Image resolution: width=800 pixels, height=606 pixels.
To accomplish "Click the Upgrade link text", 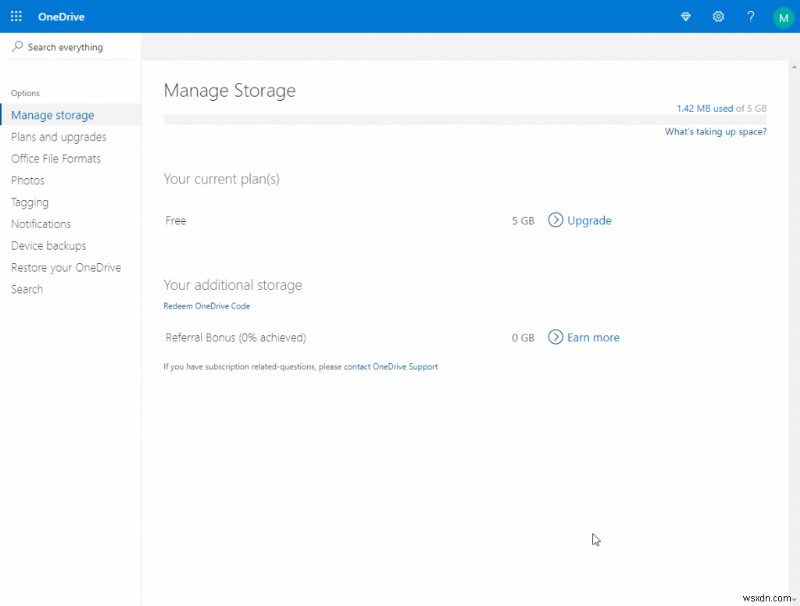I will [589, 220].
